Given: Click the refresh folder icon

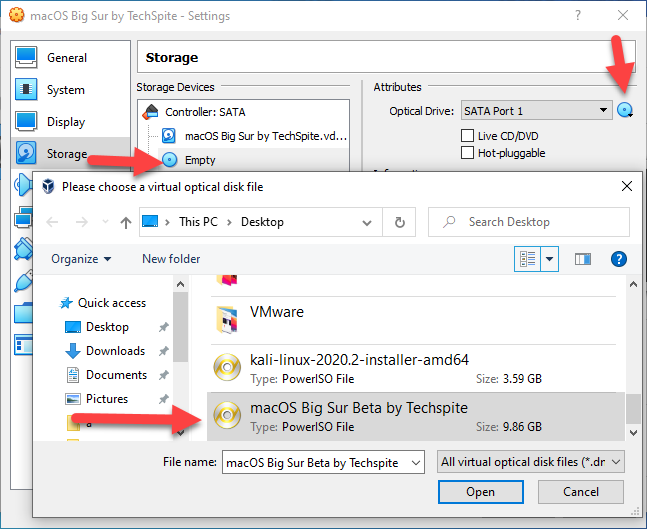Looking at the screenshot, I should click(x=400, y=222).
